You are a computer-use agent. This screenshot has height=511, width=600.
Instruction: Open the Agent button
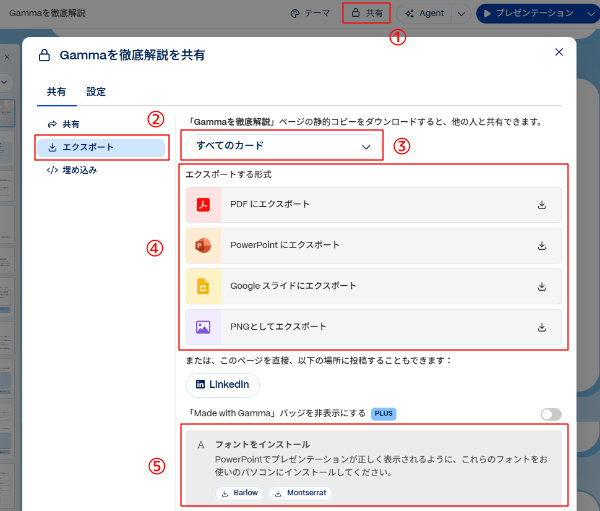(x=425, y=13)
